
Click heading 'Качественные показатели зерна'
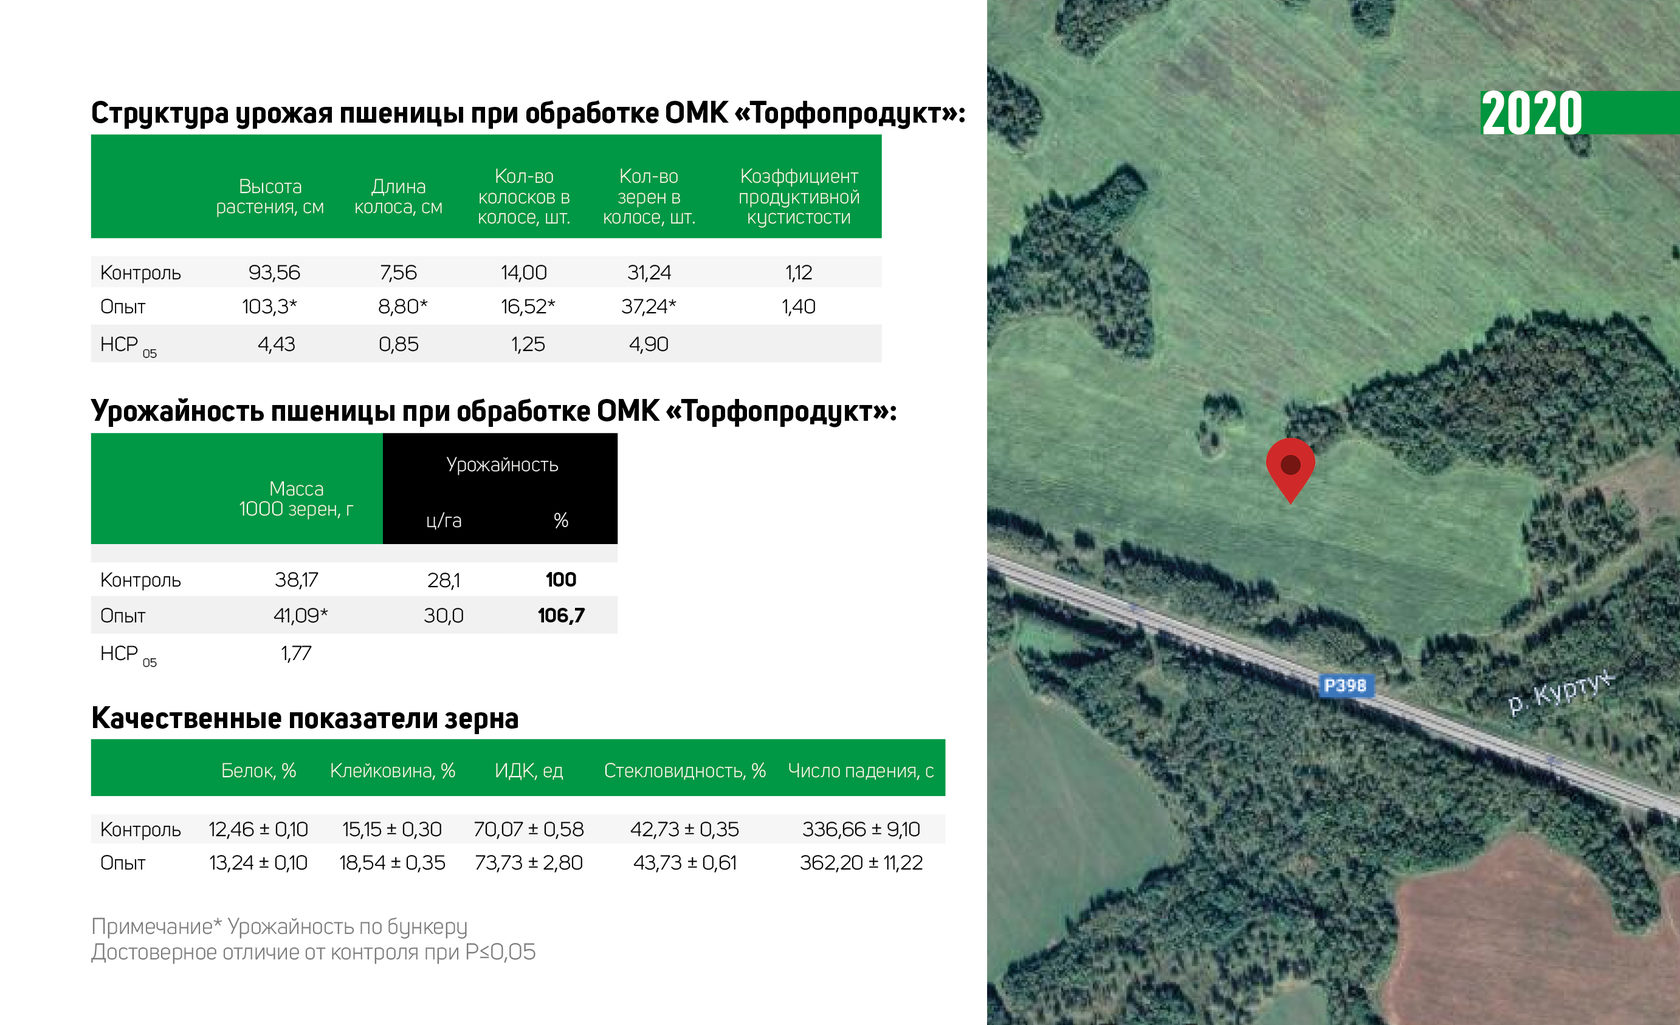tap(305, 718)
